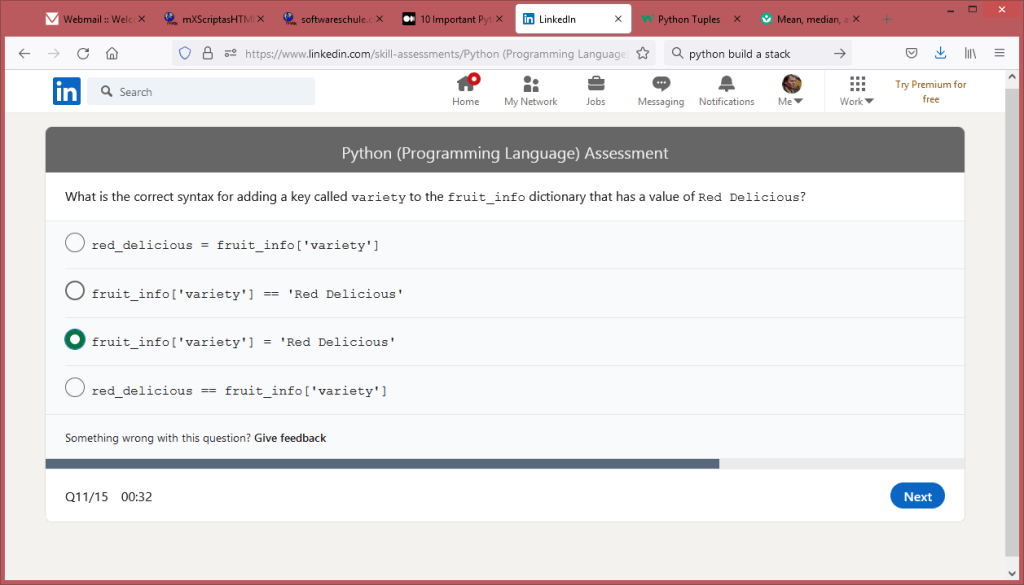Go to My Network icon
Screen dimensions: 1024x585
click(x=531, y=85)
